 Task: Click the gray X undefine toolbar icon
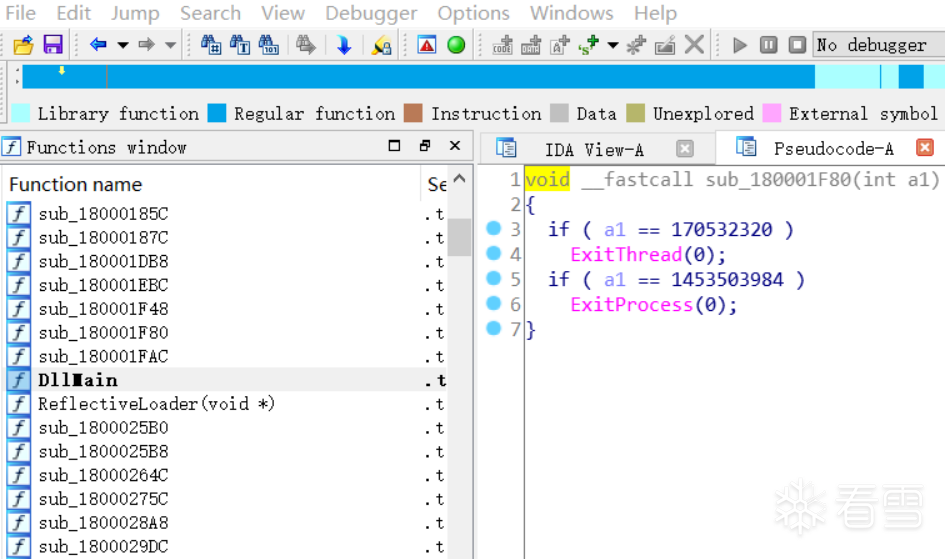pyautogui.click(x=694, y=45)
